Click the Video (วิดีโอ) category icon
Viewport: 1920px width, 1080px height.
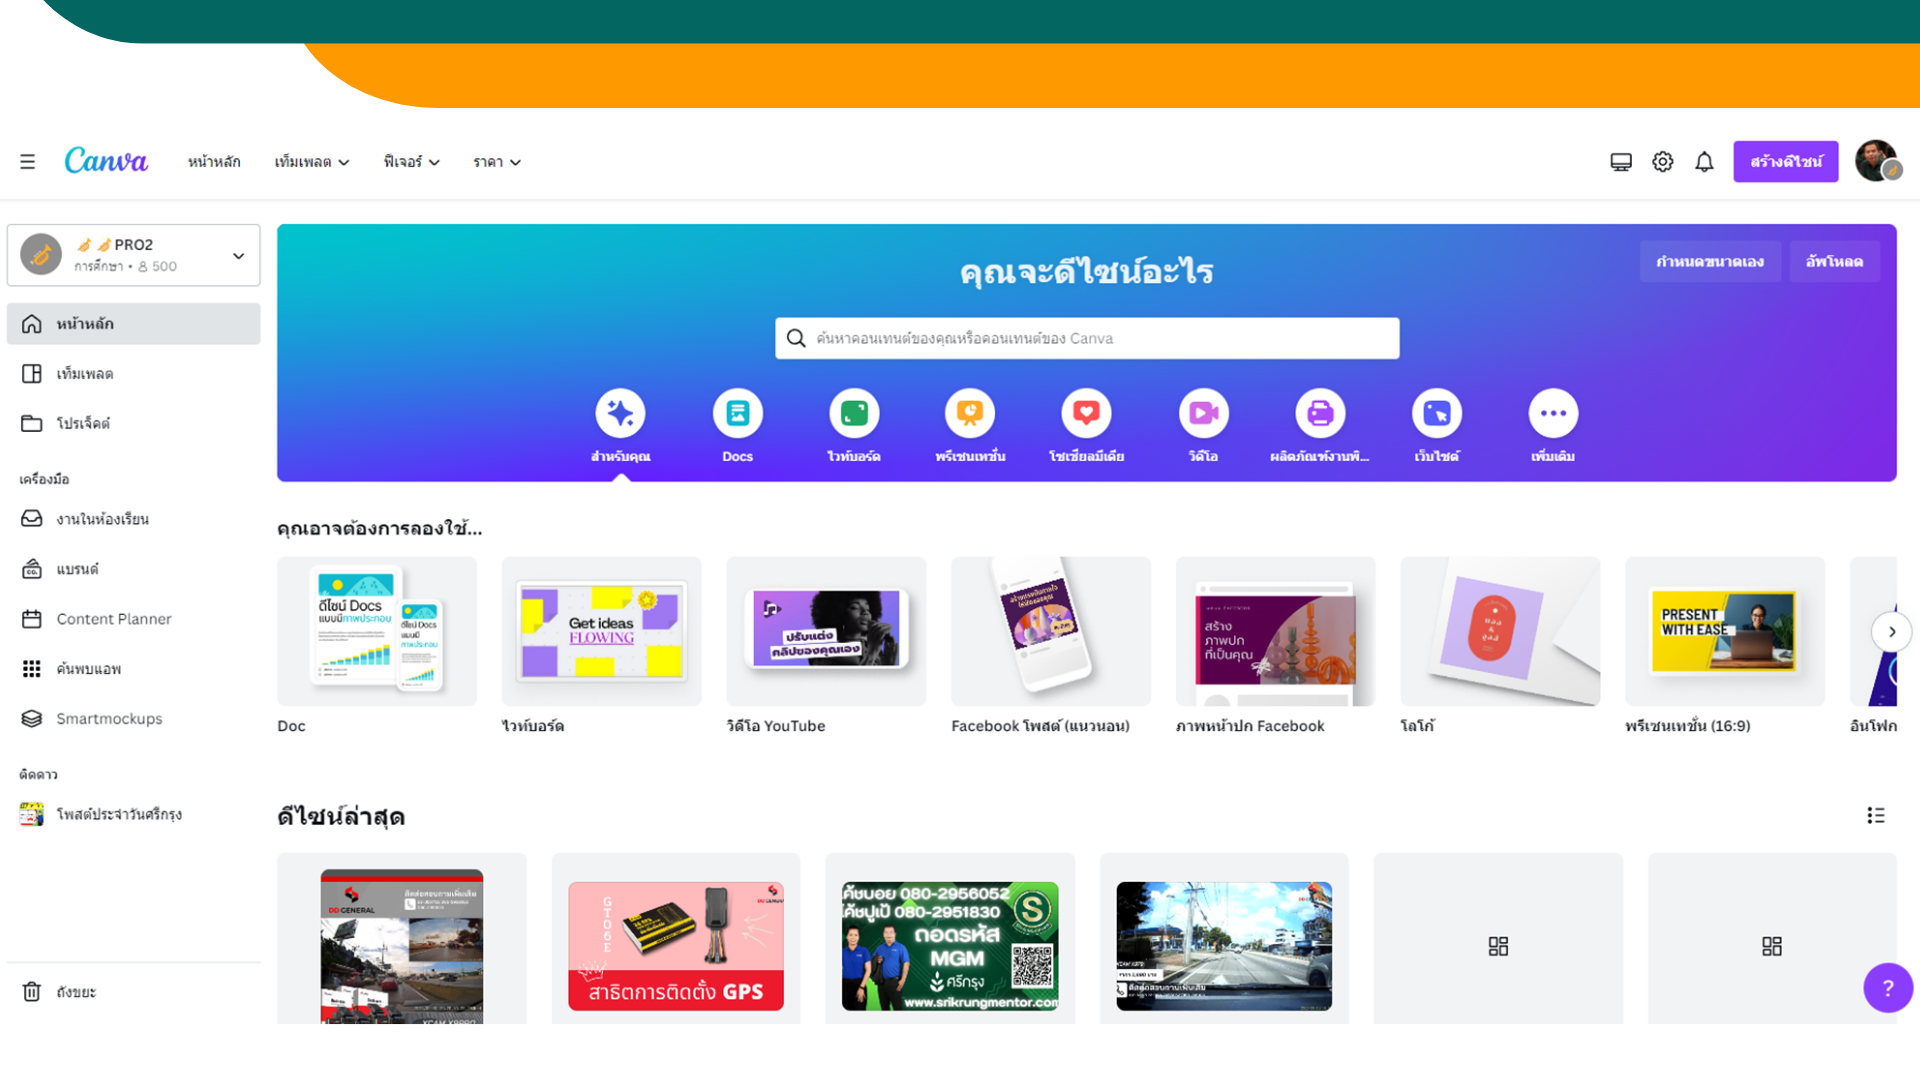1203,413
